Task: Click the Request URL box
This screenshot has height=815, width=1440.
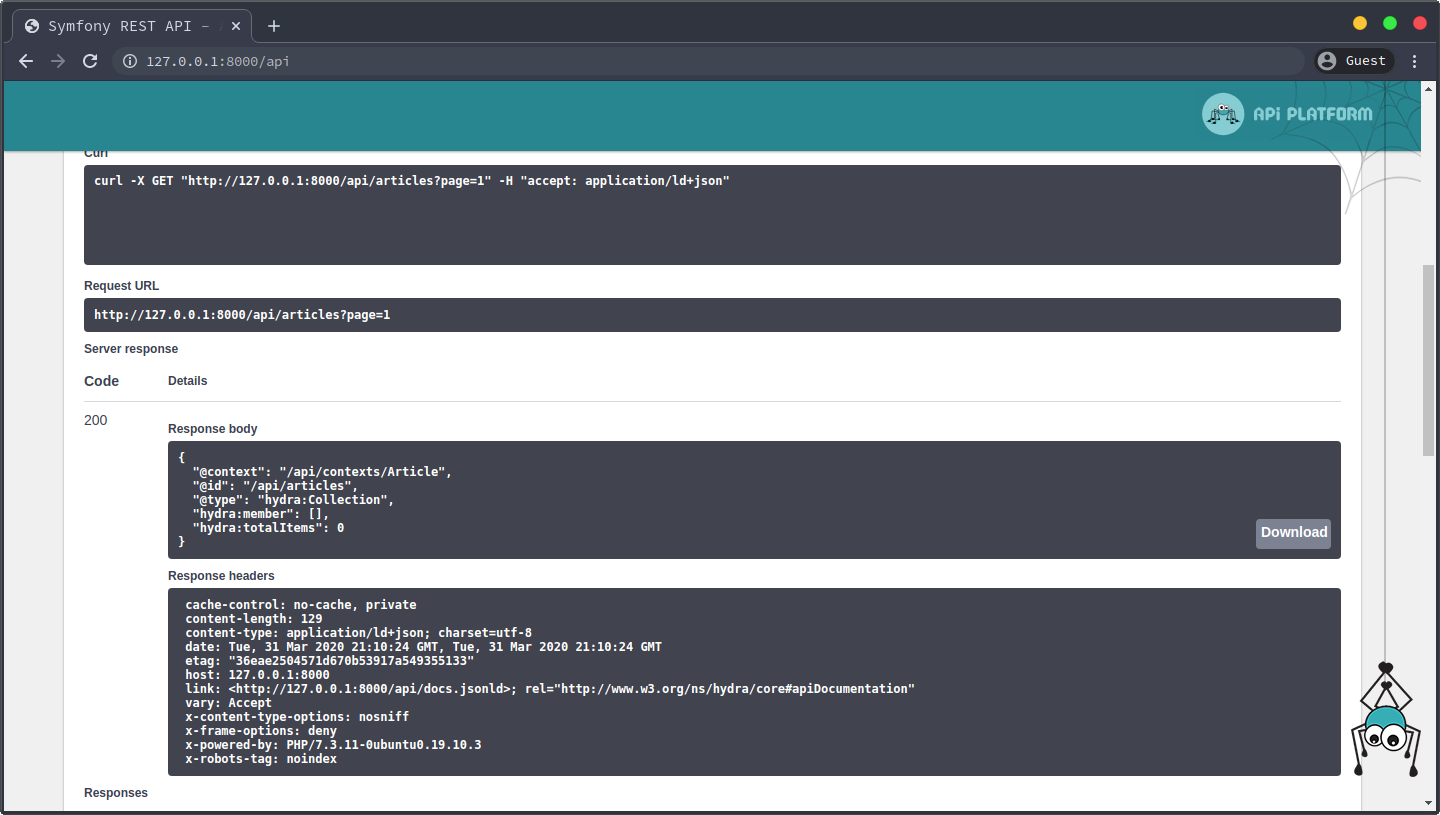Action: click(712, 315)
